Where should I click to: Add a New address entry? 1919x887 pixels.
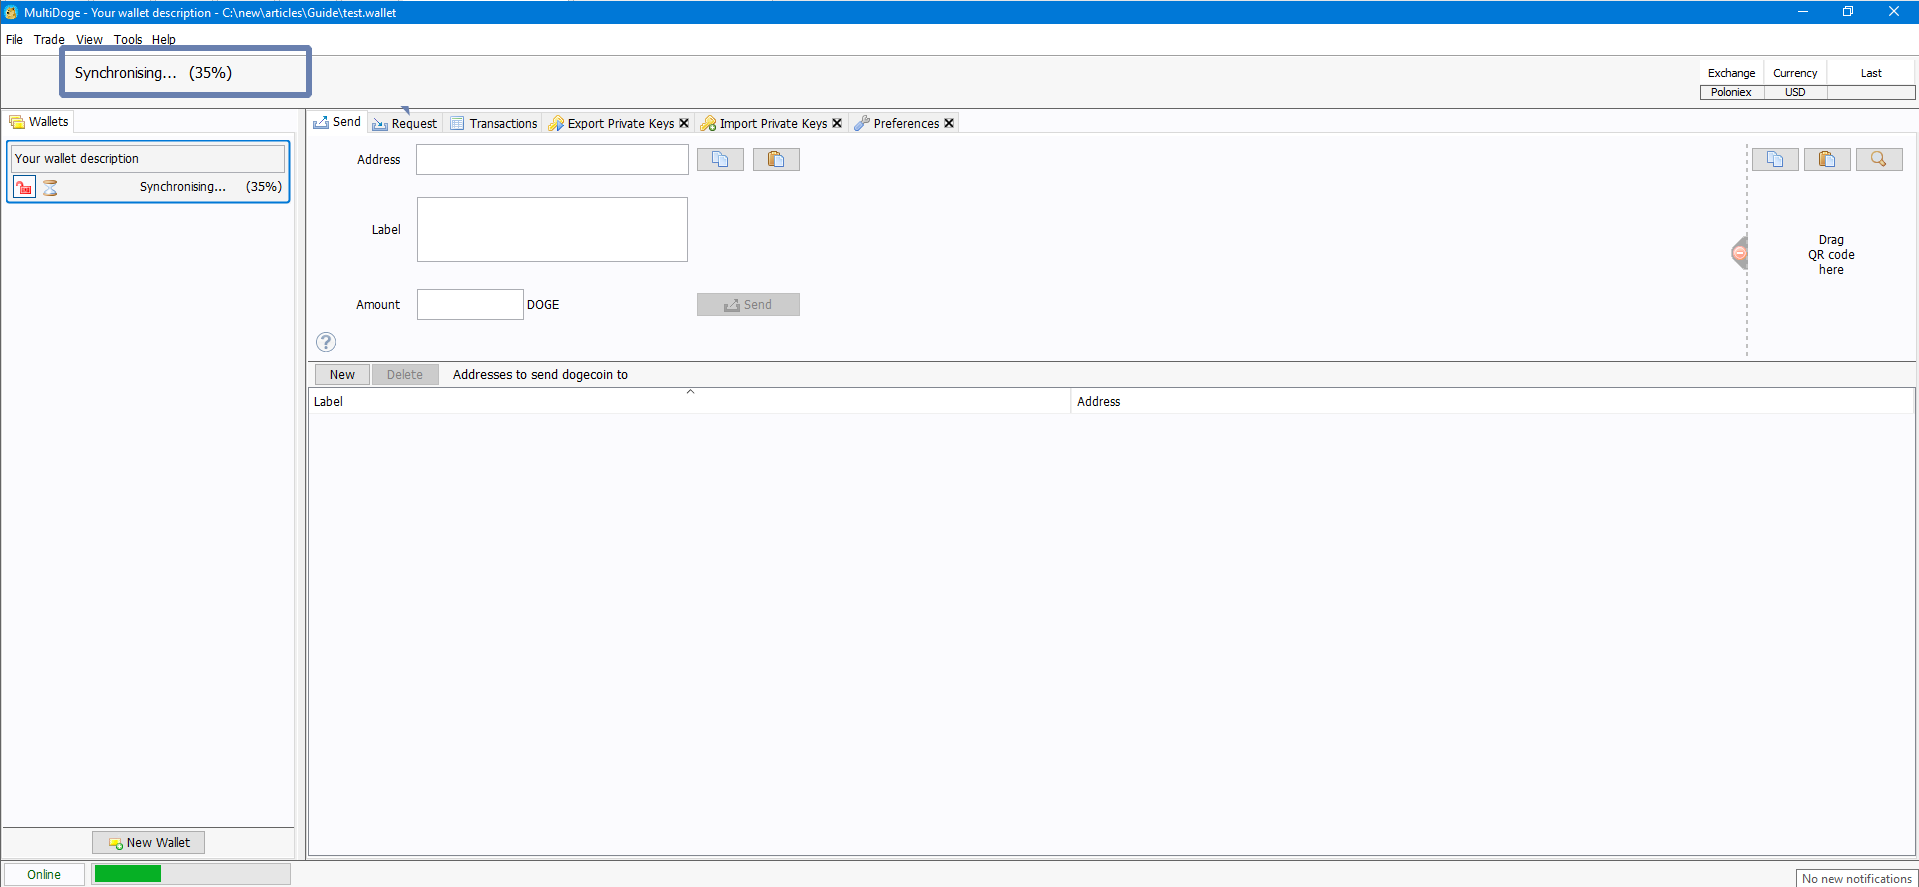pos(342,375)
